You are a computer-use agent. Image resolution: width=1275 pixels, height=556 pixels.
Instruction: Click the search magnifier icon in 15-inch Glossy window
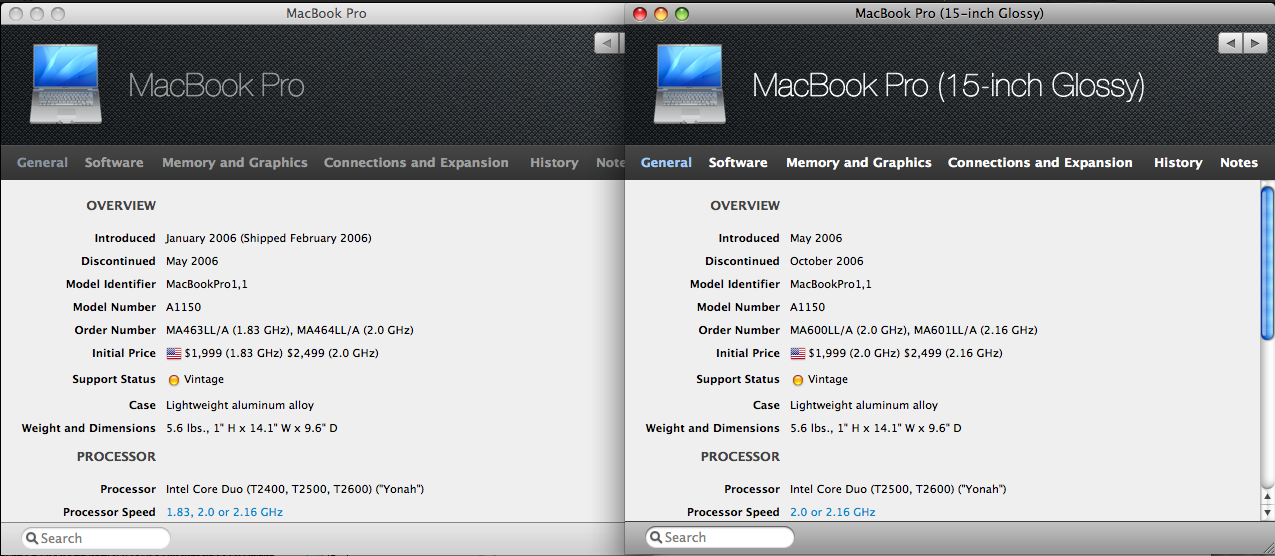click(655, 538)
